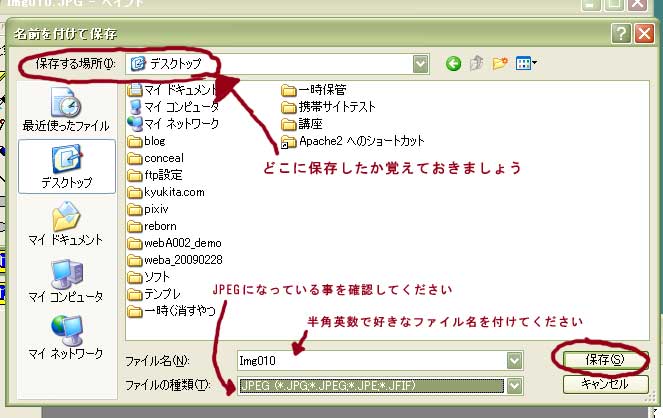Expand the ファイルの種類 dropdown arrow
Screen dimensions: 663x418
[x=514, y=385]
